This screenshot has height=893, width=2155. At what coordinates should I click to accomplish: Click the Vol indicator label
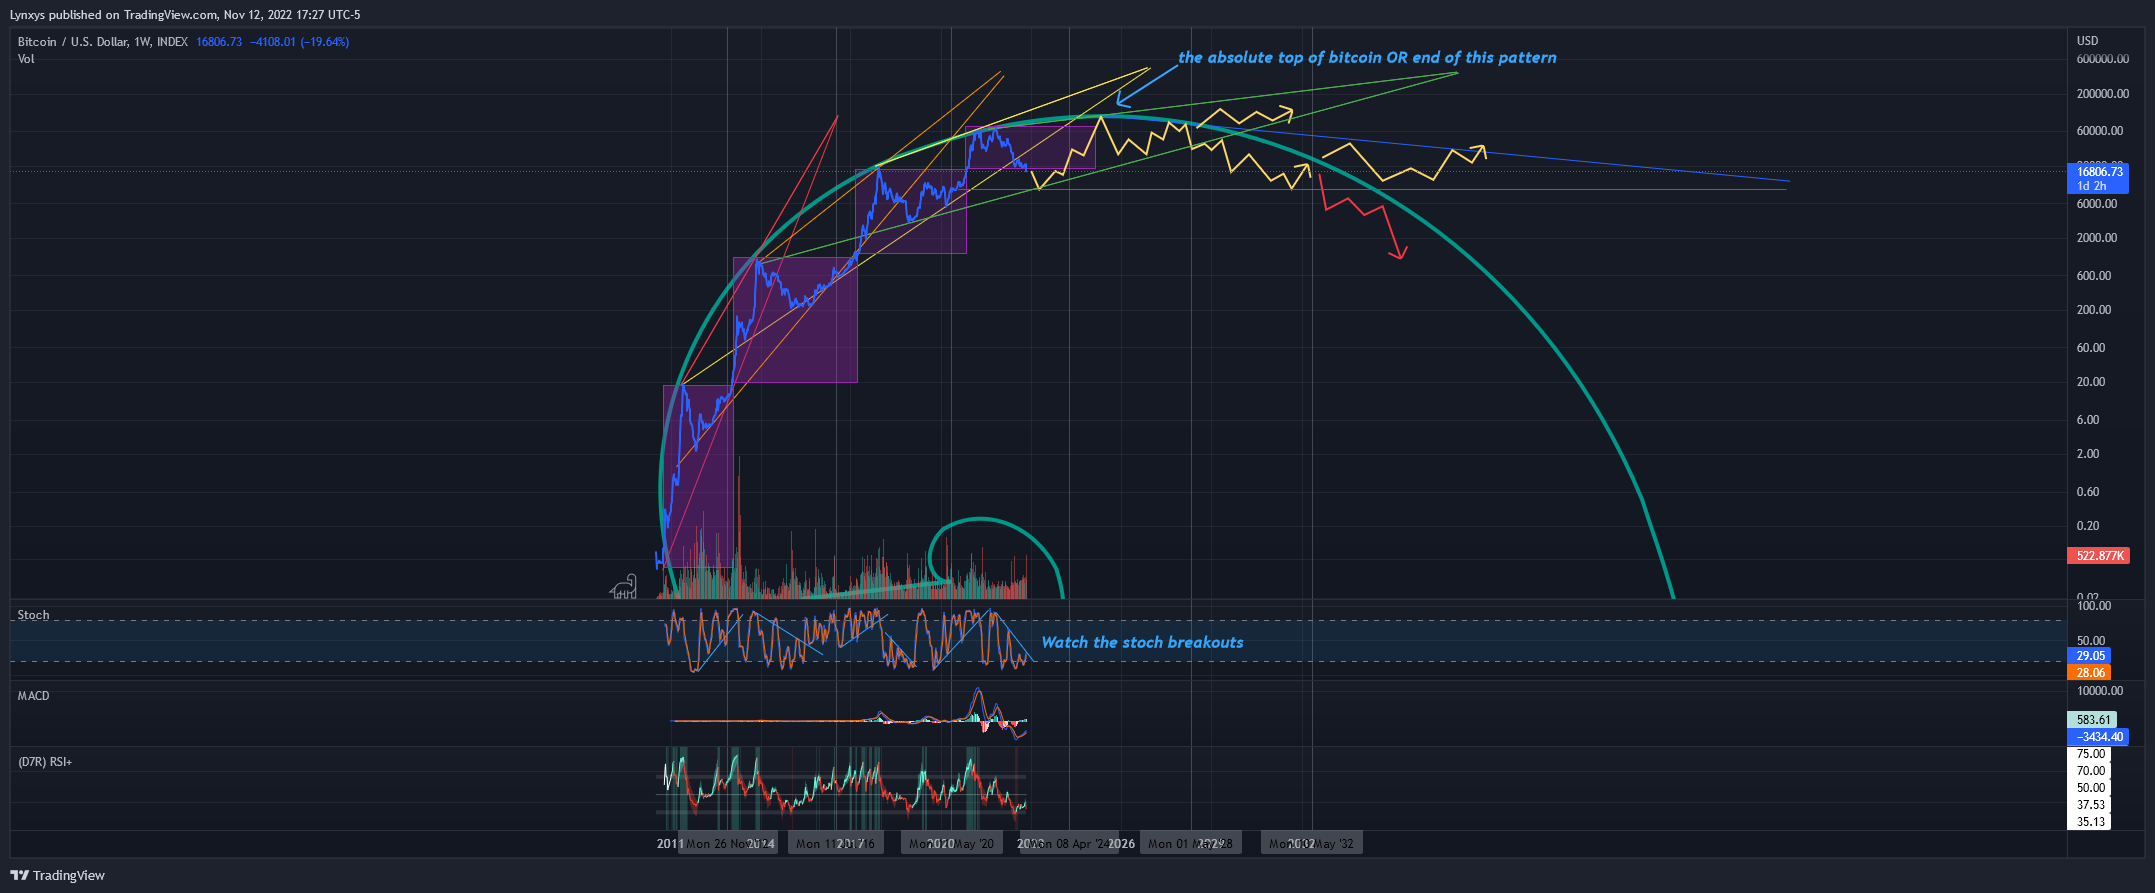(26, 59)
